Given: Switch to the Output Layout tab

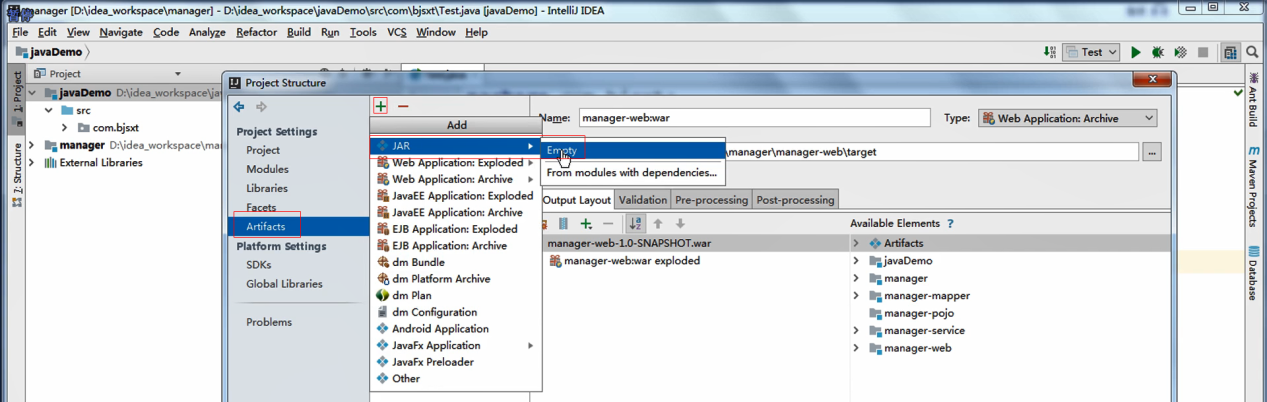Looking at the screenshot, I should 576,200.
